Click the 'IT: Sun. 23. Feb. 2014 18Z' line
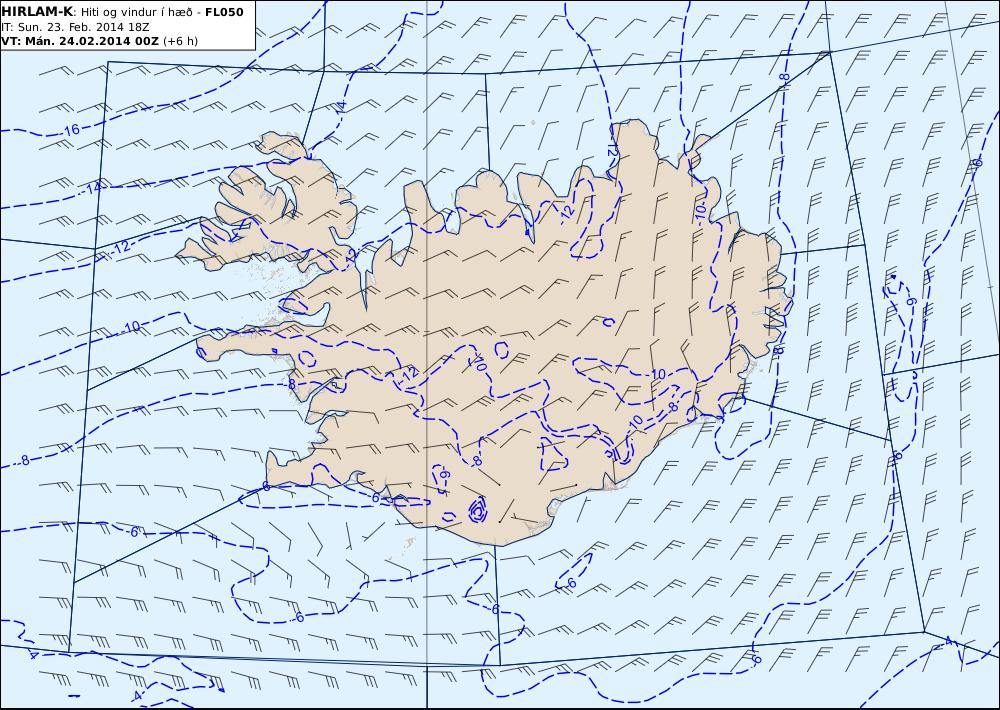1000x710 pixels. tap(75, 27)
